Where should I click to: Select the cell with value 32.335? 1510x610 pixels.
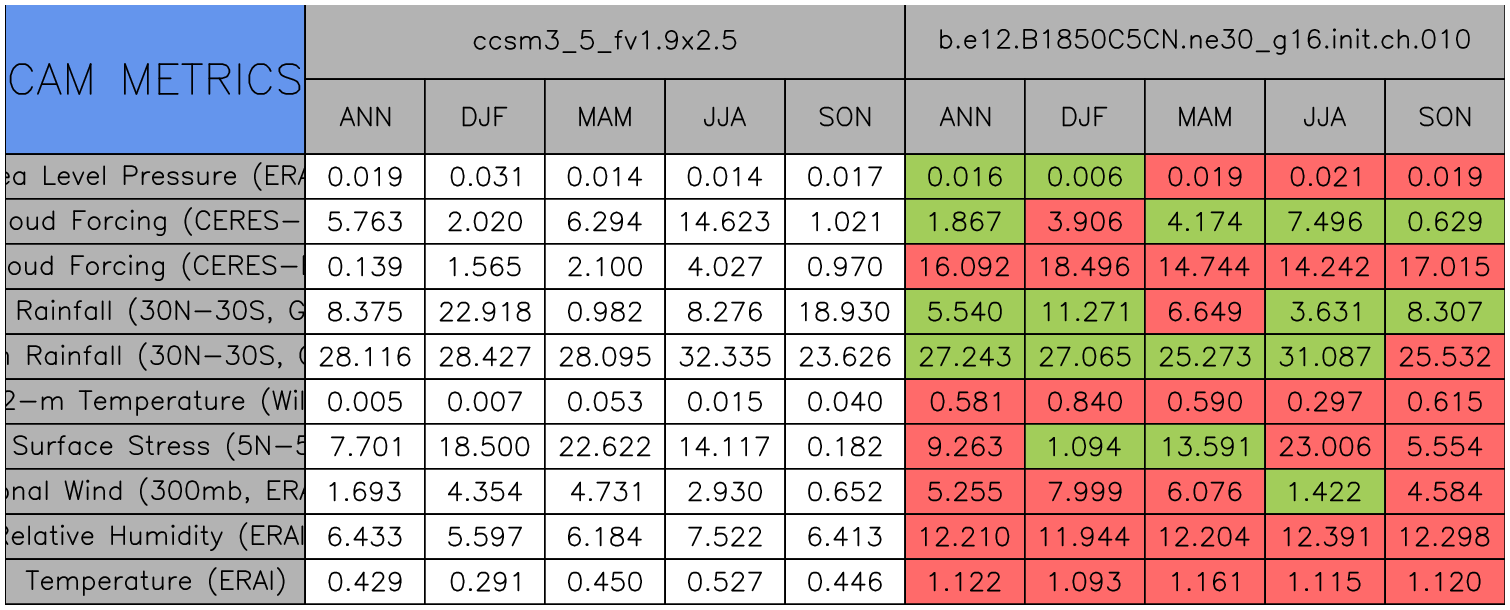click(725, 357)
